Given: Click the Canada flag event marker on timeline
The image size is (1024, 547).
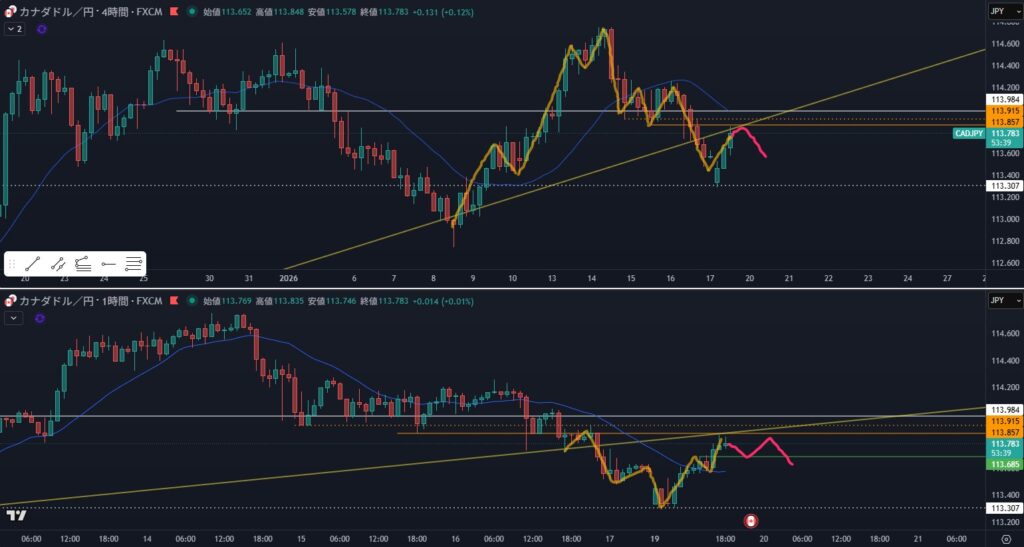Looking at the screenshot, I should 751,521.
